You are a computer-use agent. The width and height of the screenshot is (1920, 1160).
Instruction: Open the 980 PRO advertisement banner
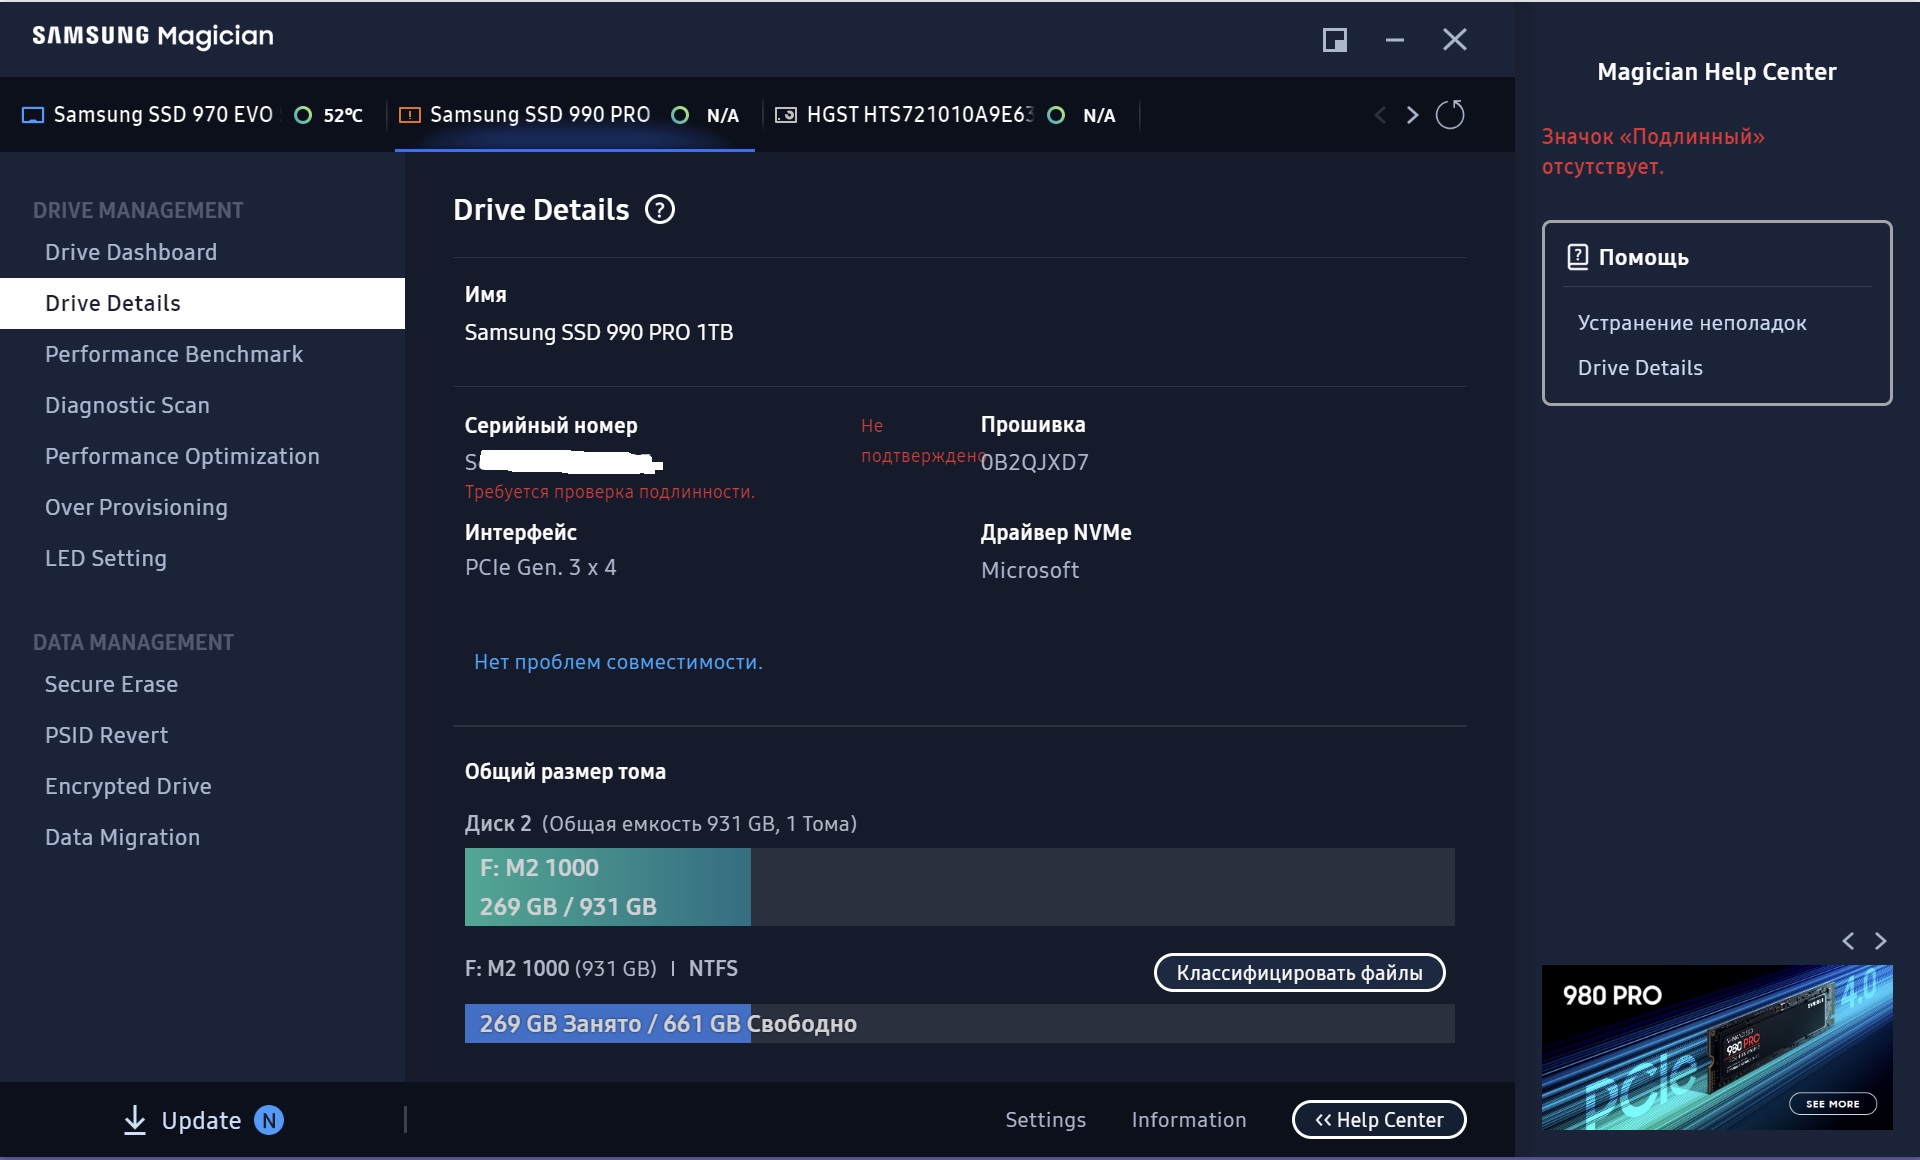[x=1716, y=1047]
